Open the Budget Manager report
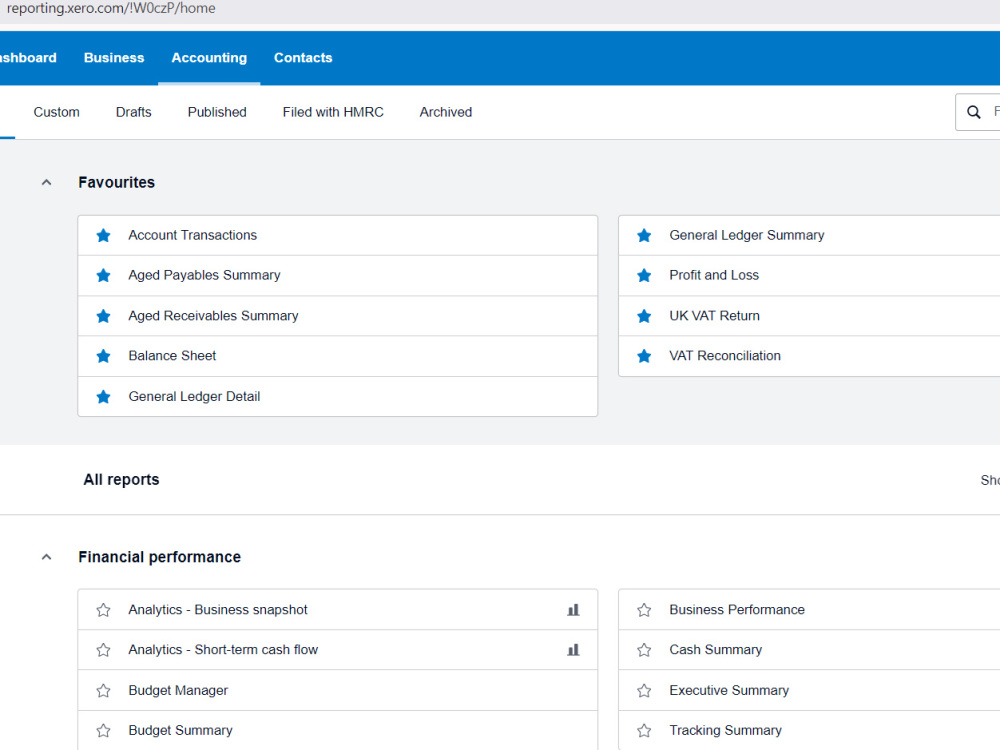The width and height of the screenshot is (1000, 750). 178,691
